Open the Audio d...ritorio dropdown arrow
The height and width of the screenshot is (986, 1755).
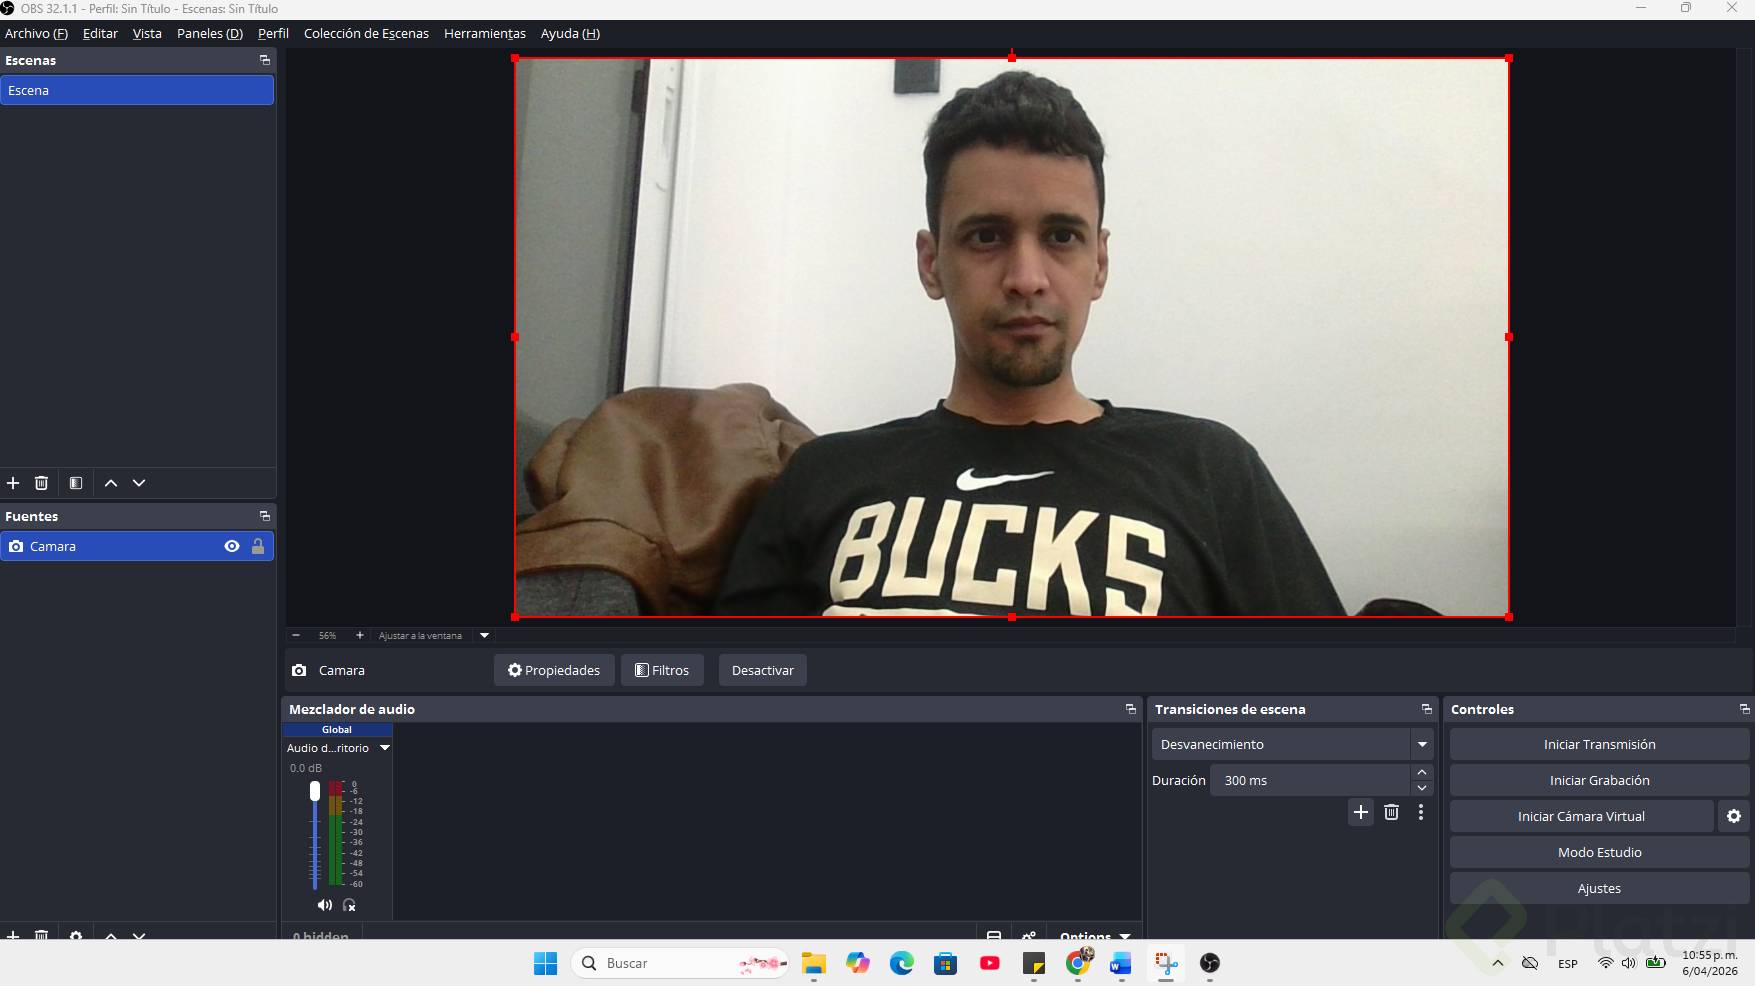tap(384, 748)
